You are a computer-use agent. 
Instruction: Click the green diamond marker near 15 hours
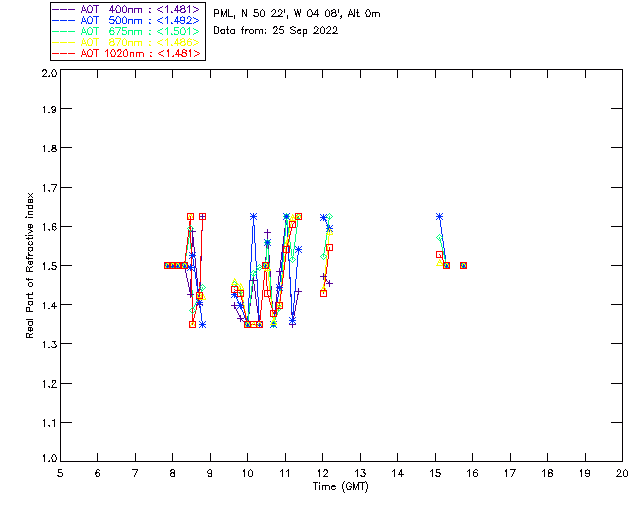pos(439,238)
